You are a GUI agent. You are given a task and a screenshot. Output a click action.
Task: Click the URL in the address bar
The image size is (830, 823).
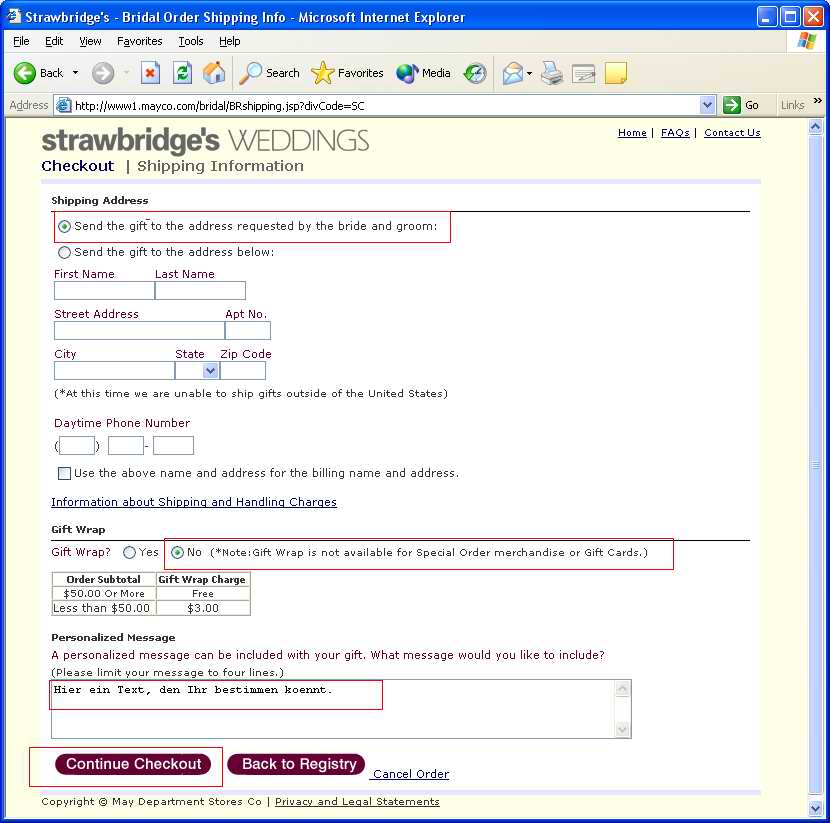pyautogui.click(x=219, y=106)
